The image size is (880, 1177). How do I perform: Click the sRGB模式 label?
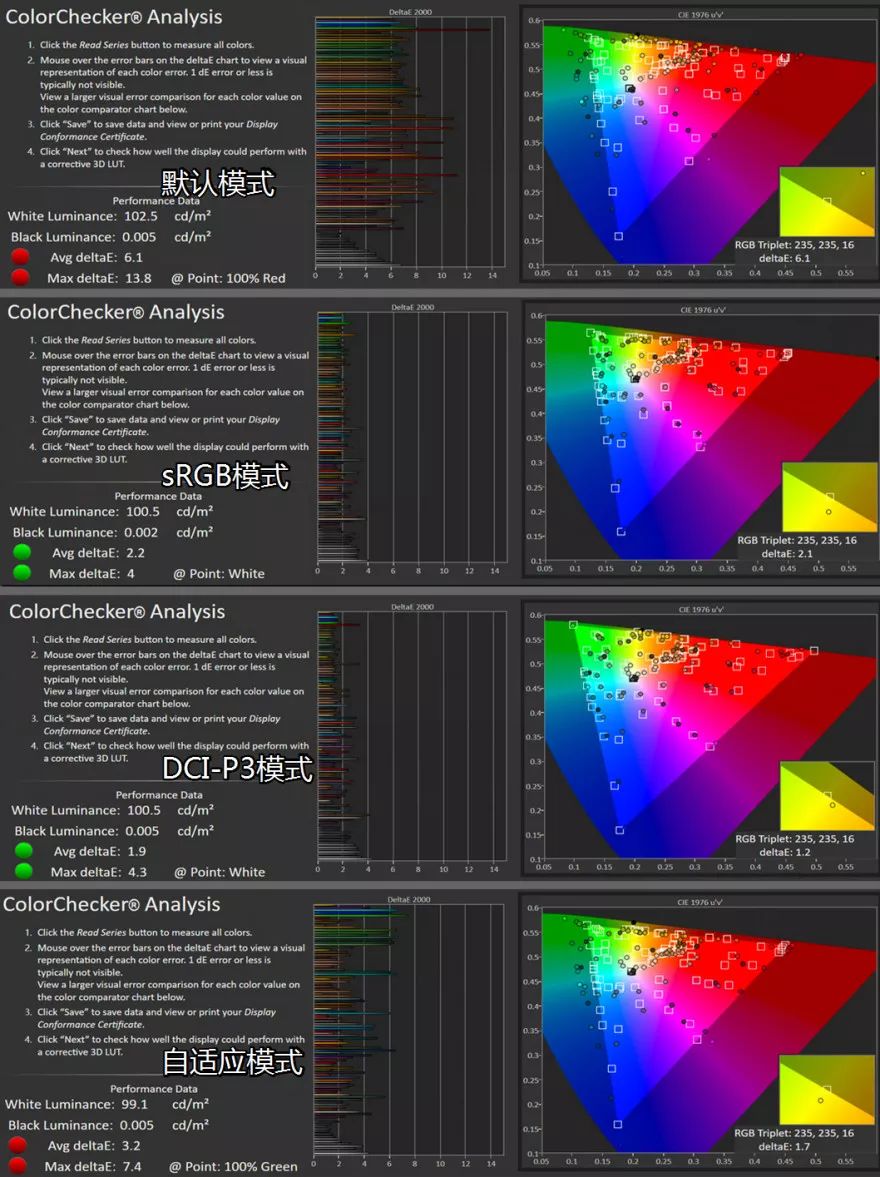pyautogui.click(x=225, y=475)
